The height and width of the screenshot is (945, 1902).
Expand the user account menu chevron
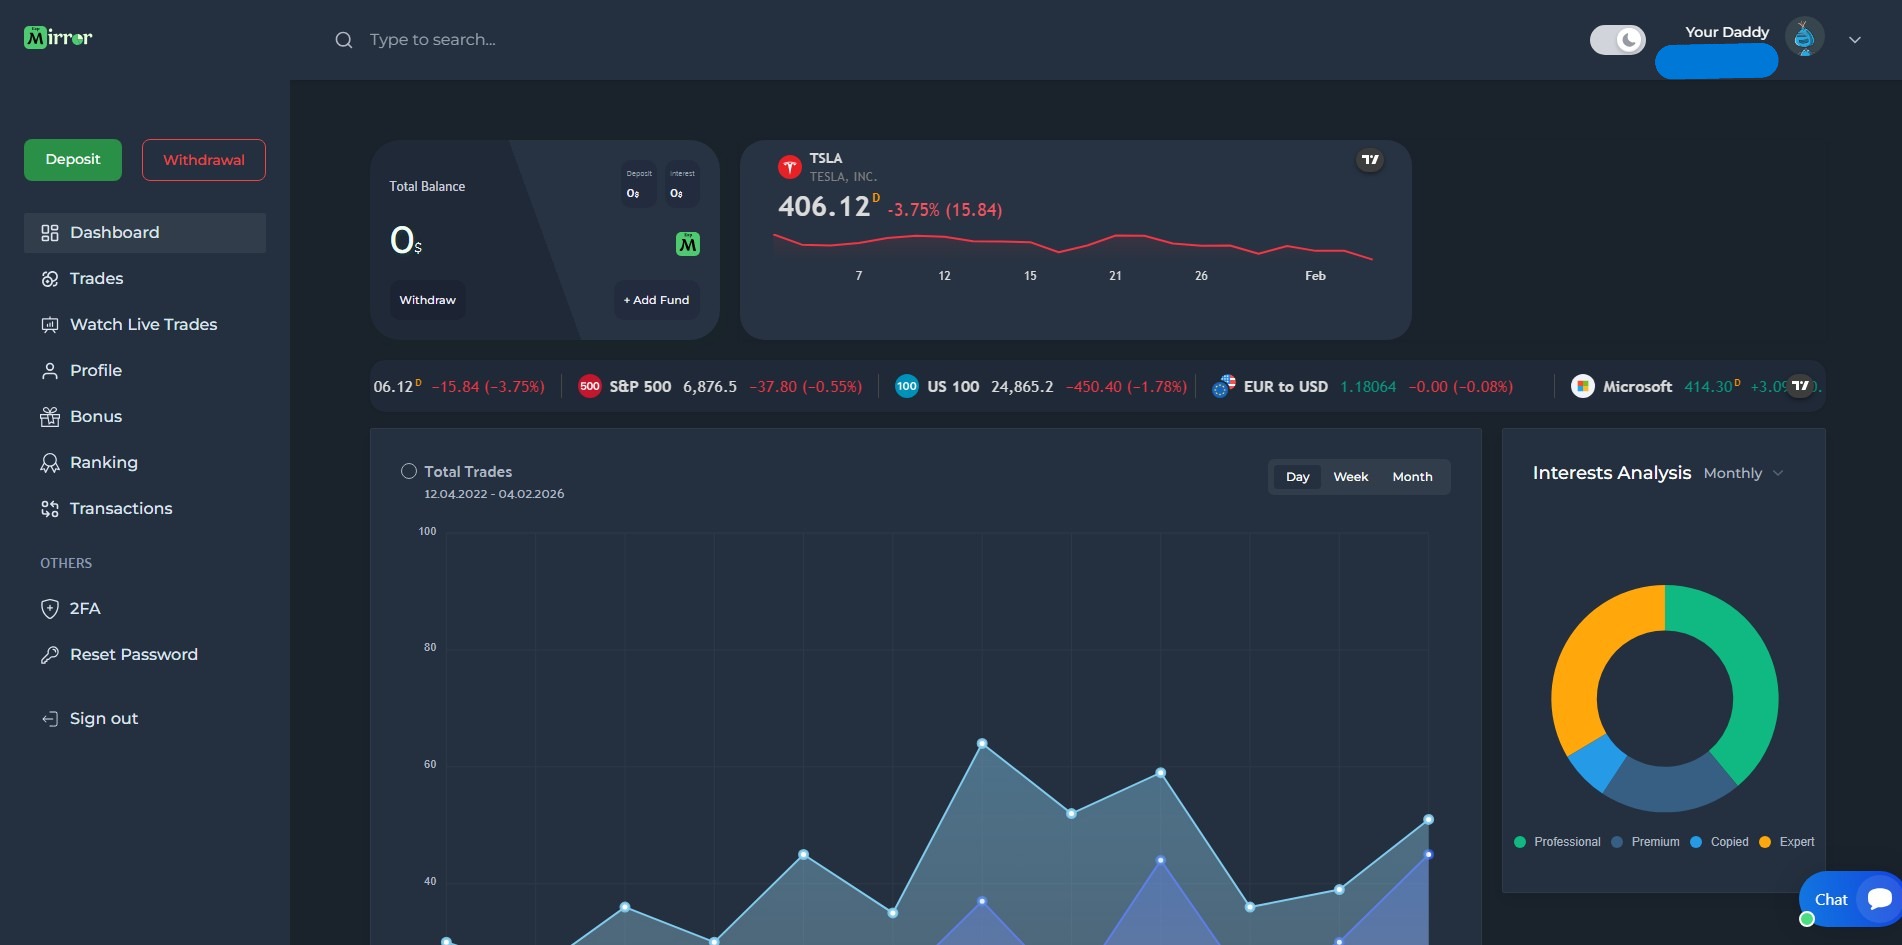point(1855,40)
